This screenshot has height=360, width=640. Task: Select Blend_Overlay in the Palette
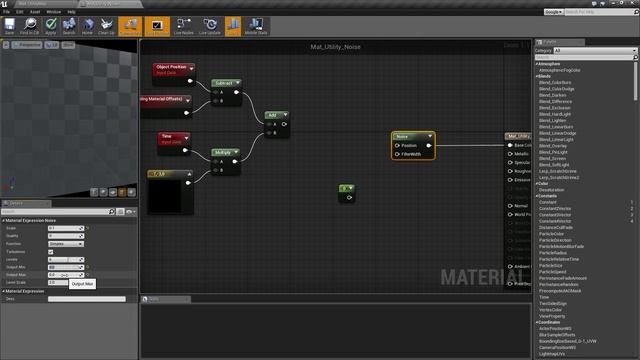click(x=553, y=146)
